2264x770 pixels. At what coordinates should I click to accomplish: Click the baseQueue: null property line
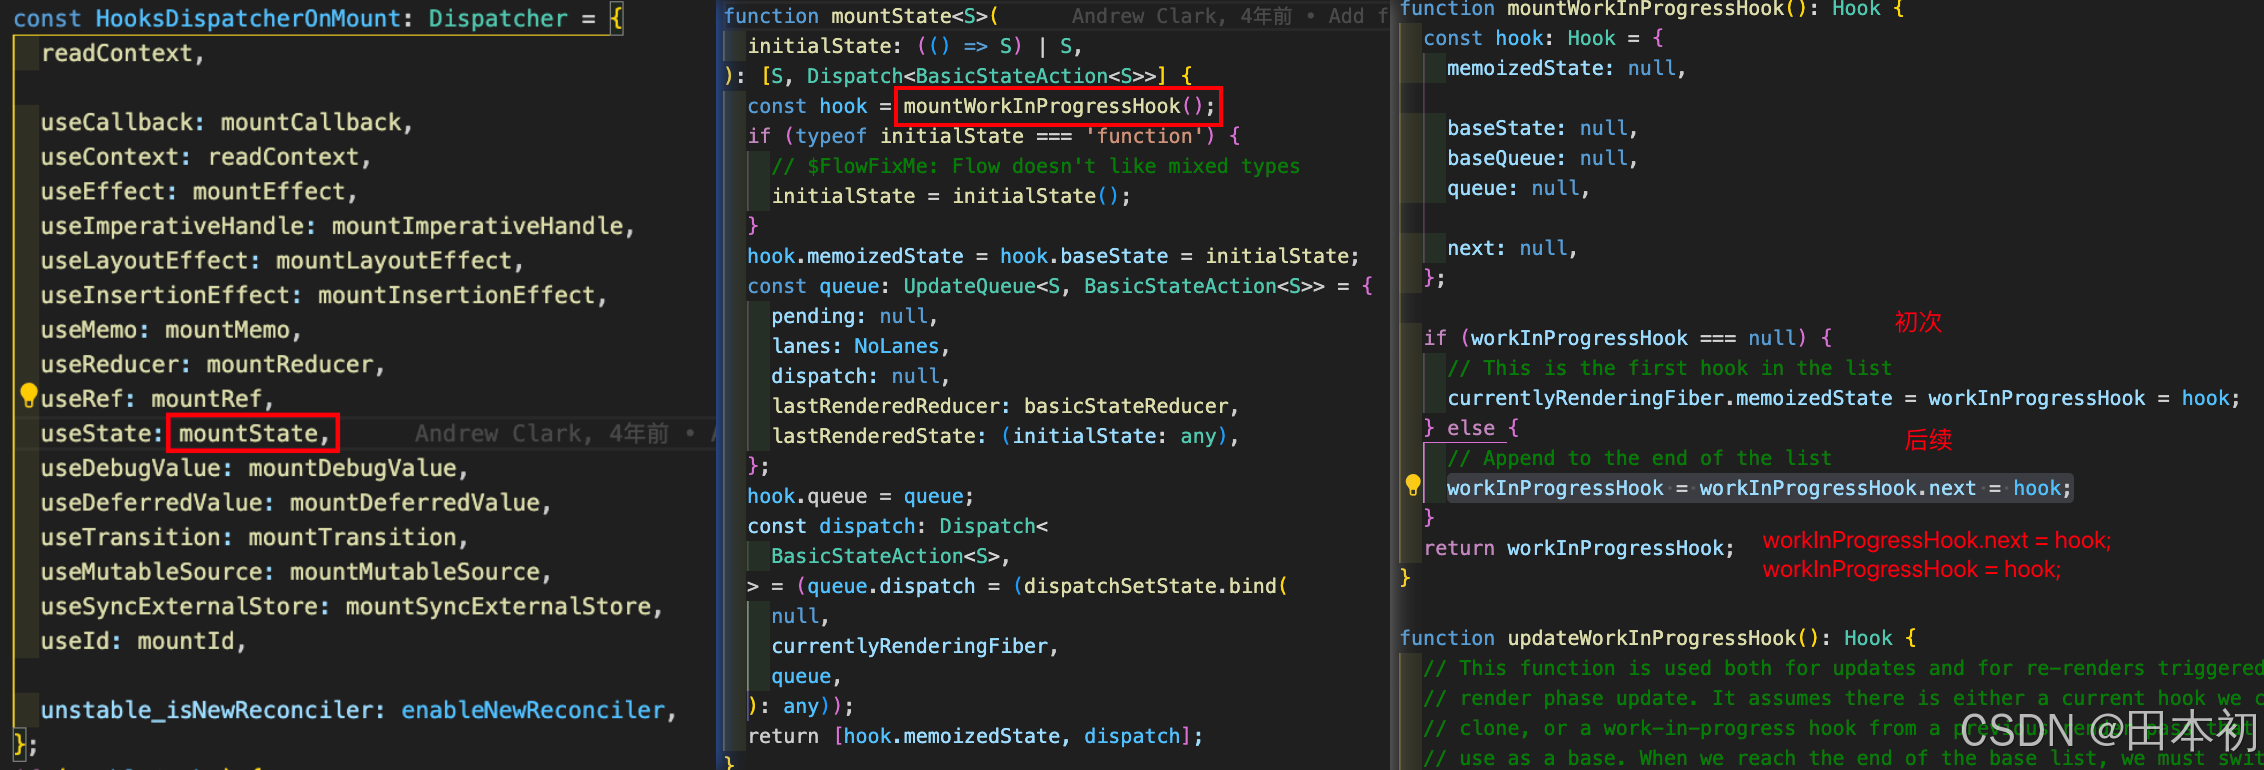click(1542, 158)
